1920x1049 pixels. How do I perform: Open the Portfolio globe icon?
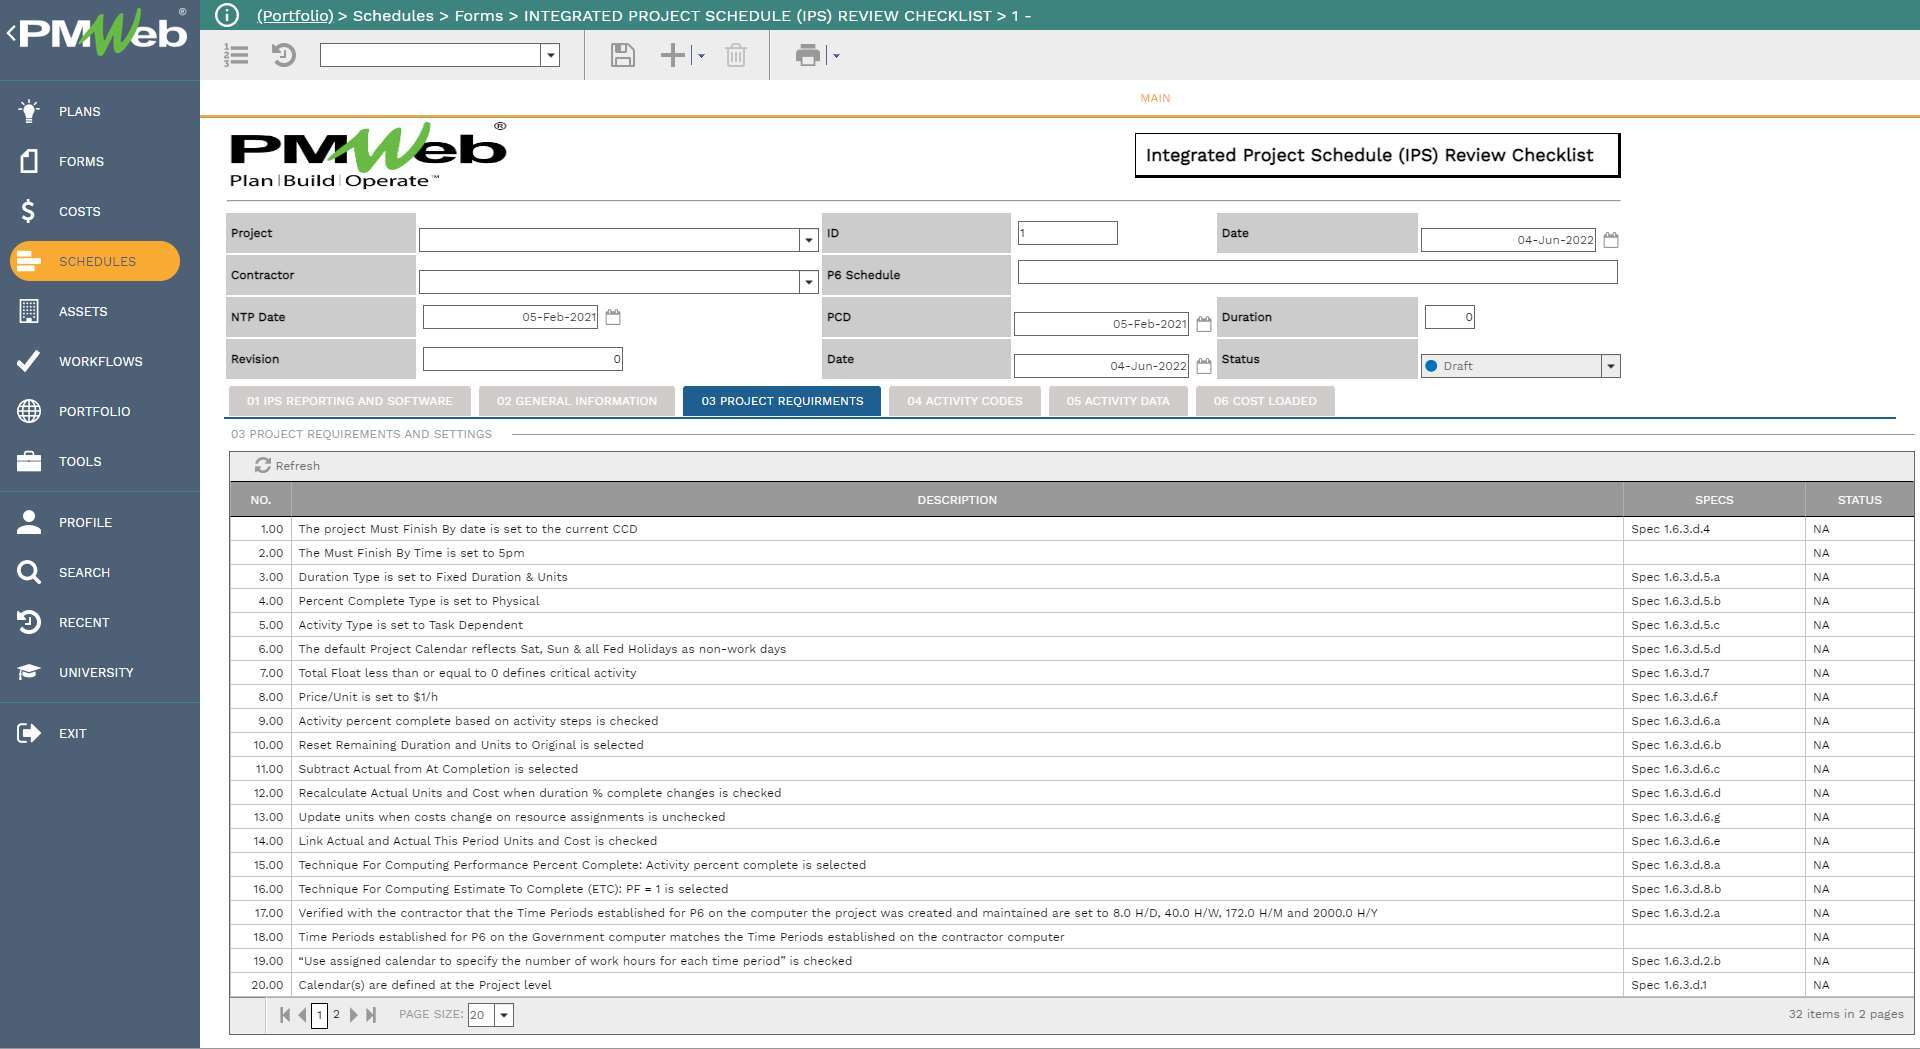point(29,411)
